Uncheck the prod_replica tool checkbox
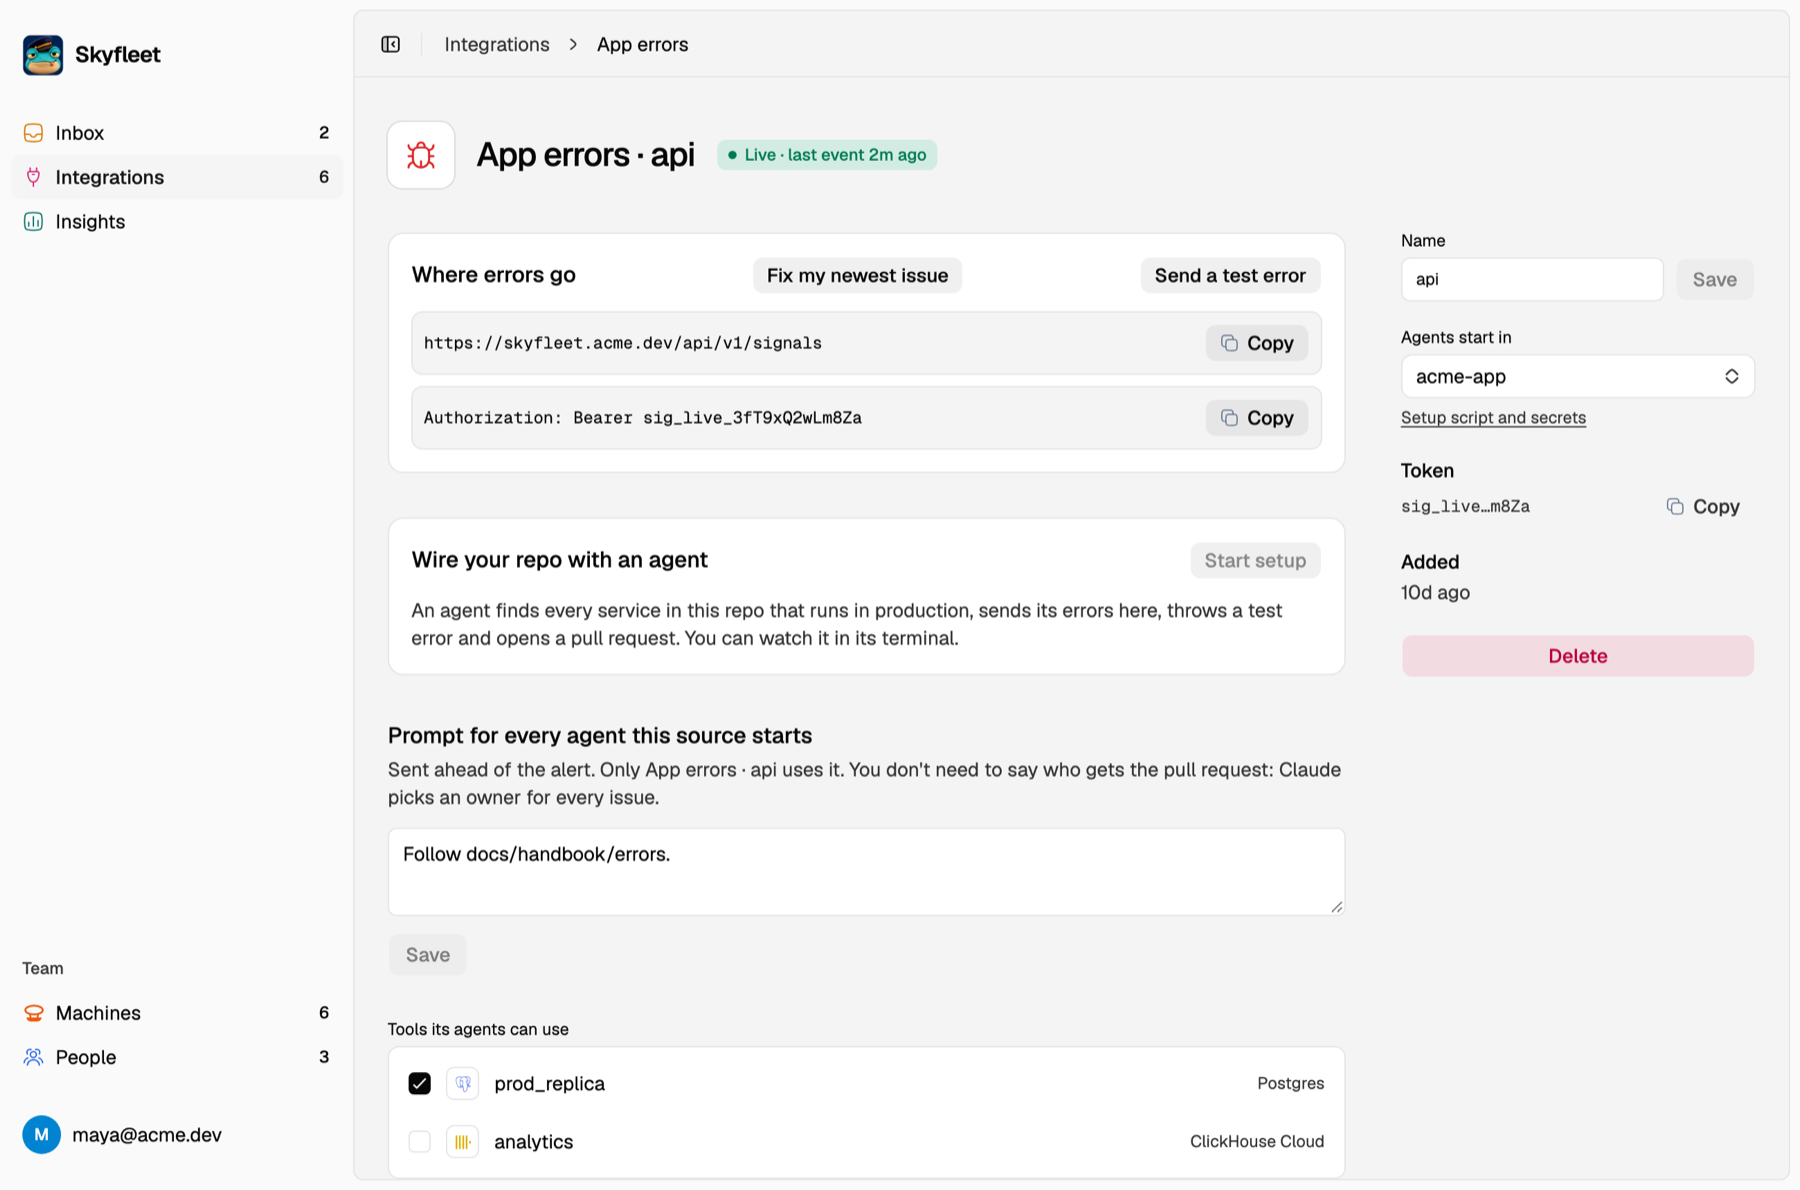The width and height of the screenshot is (1800, 1190). (x=420, y=1084)
